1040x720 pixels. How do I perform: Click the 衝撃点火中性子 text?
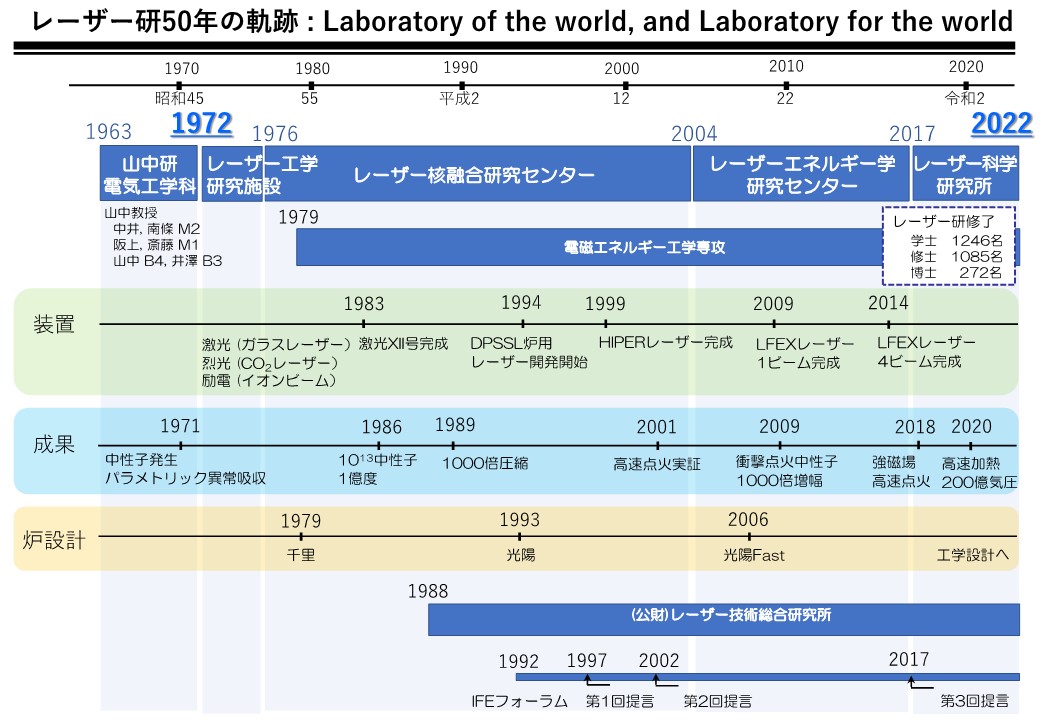[x=787, y=461]
